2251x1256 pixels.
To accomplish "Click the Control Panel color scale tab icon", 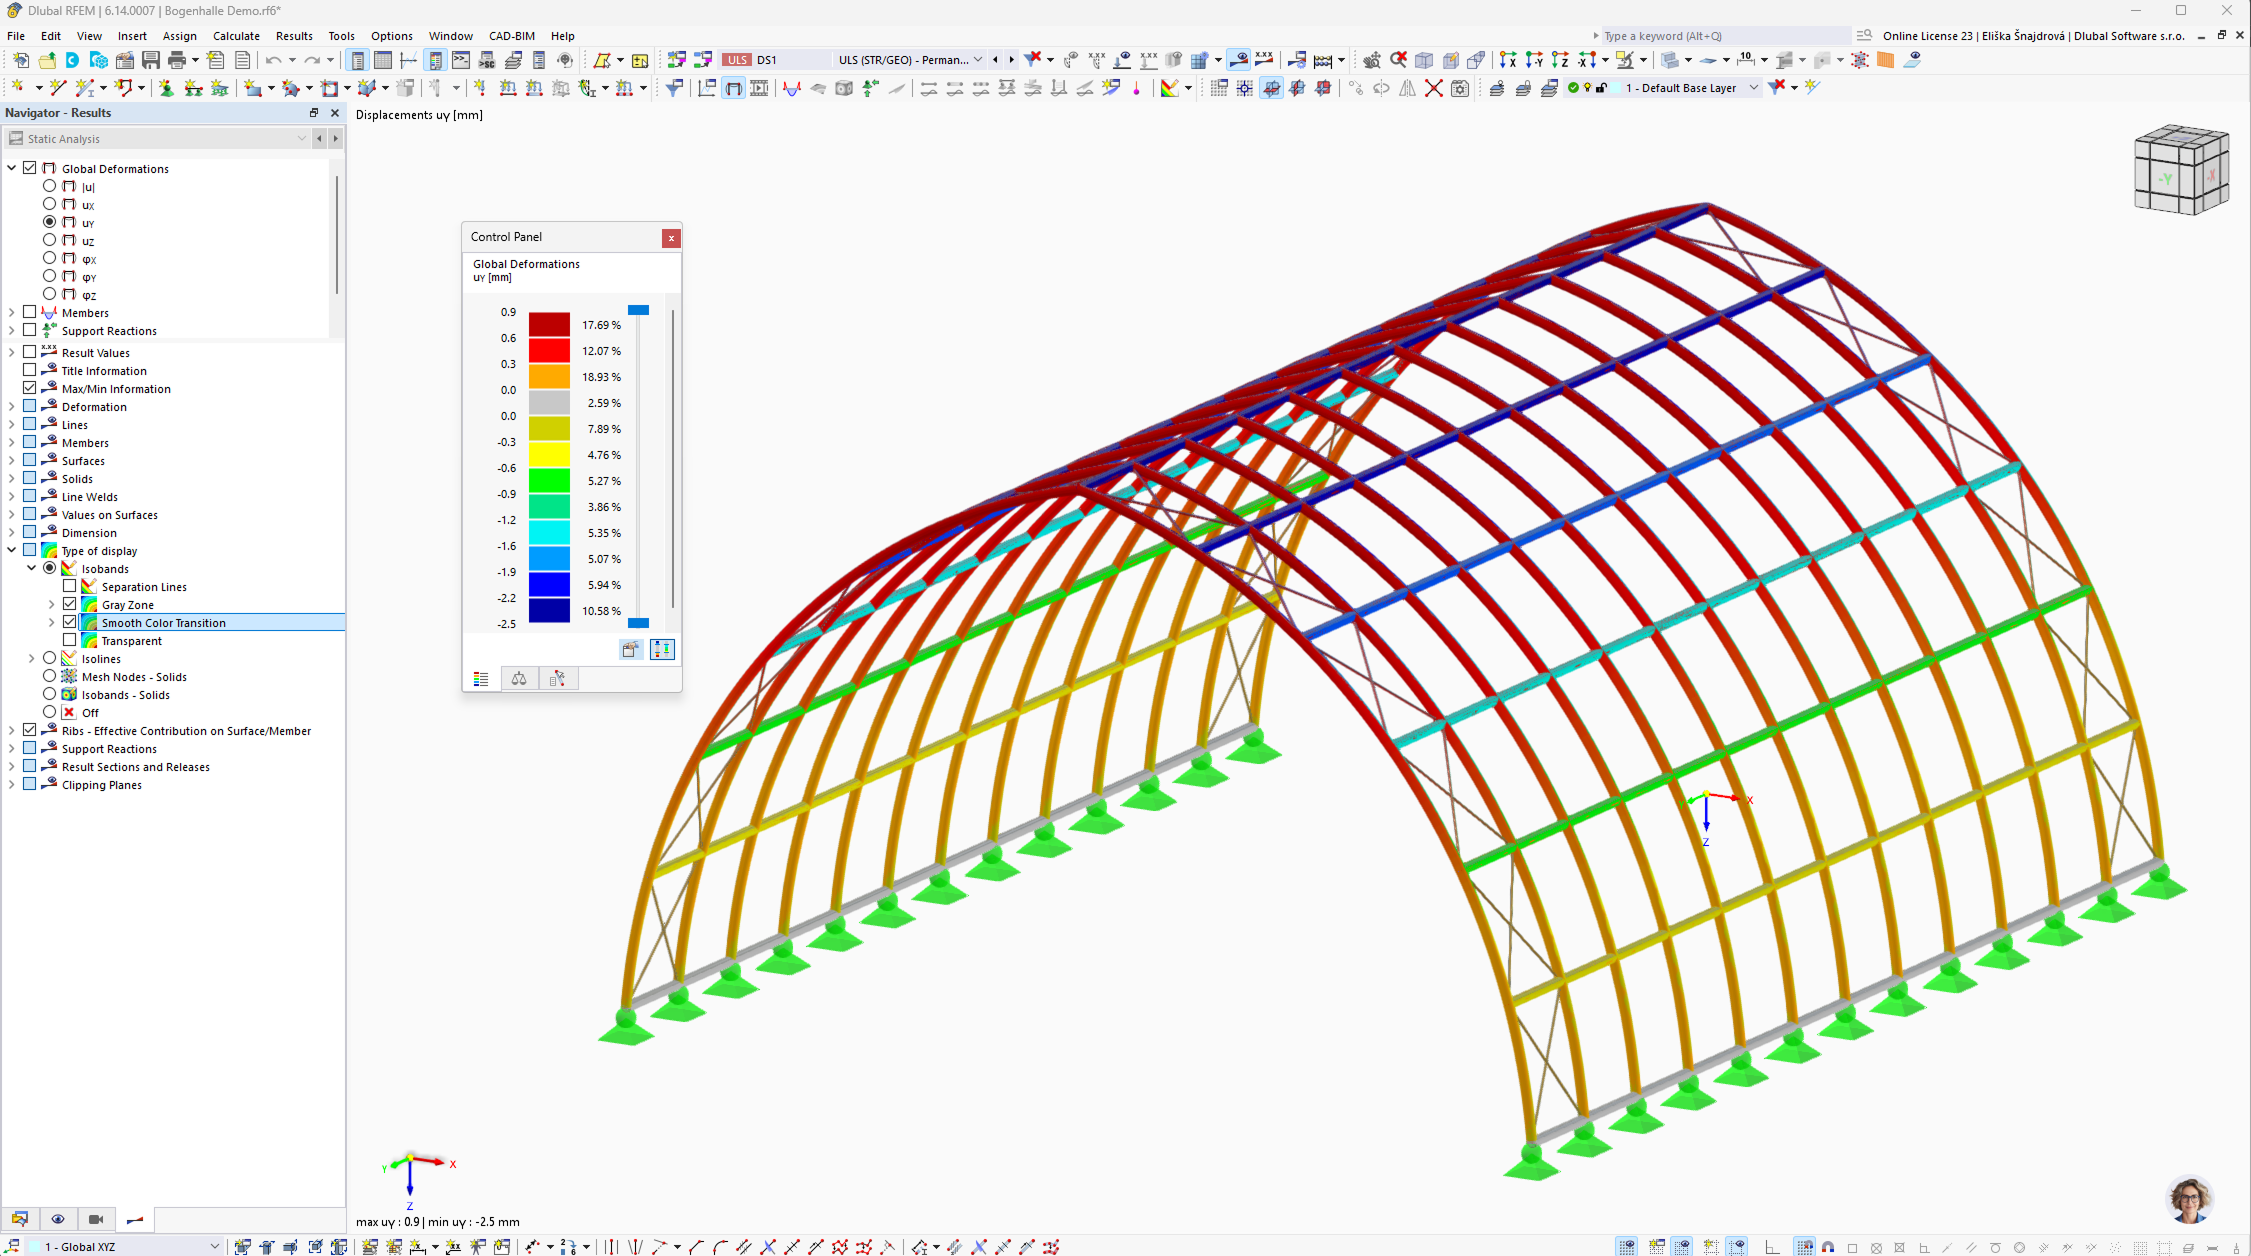I will [x=481, y=679].
